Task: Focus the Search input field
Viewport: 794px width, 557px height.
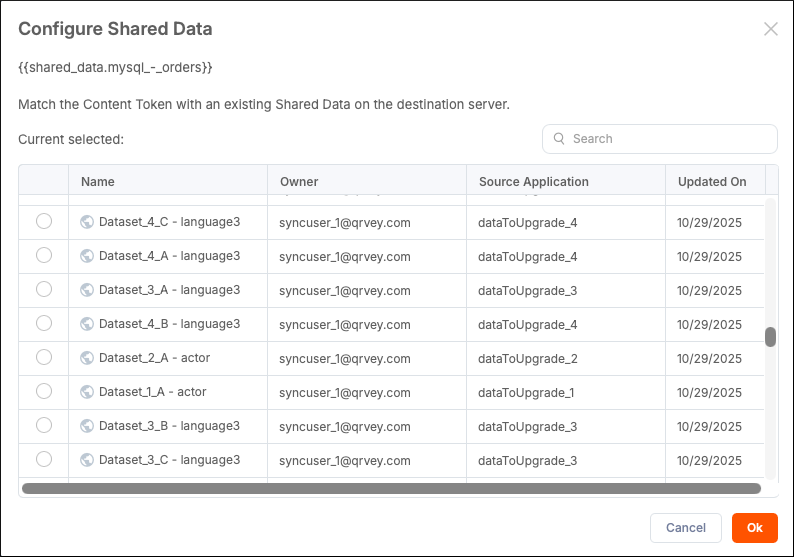Action: coord(660,139)
